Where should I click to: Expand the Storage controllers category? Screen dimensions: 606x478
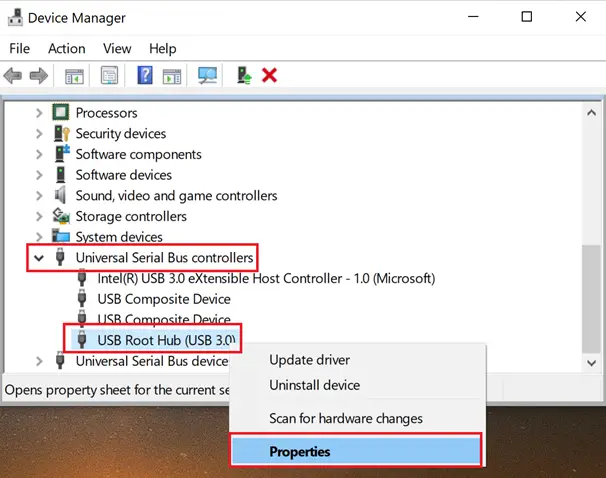click(x=39, y=217)
